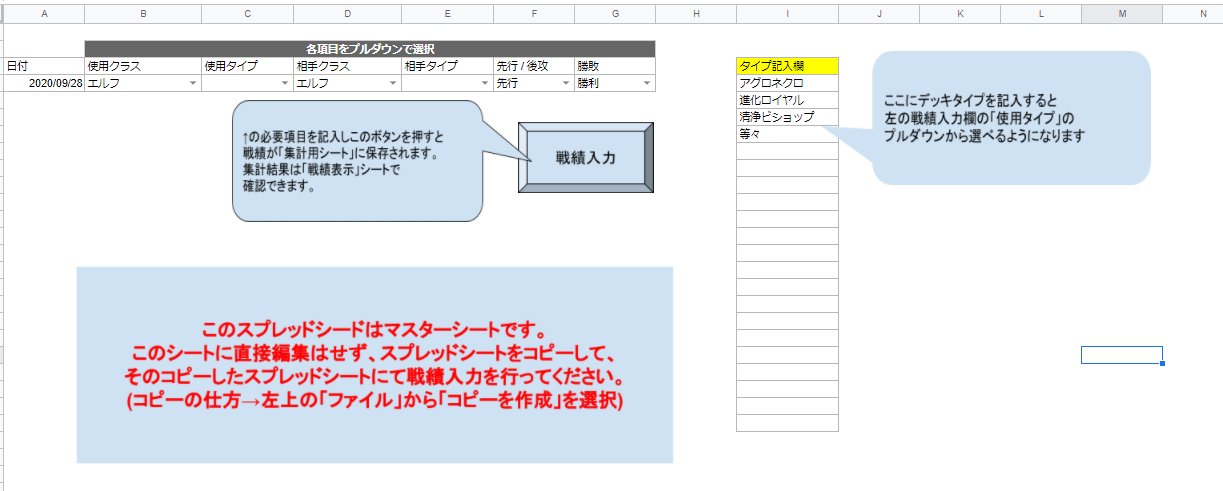The image size is (1223, 491).
Task: Select the 相手タイプ header cell
Action: click(x=447, y=66)
